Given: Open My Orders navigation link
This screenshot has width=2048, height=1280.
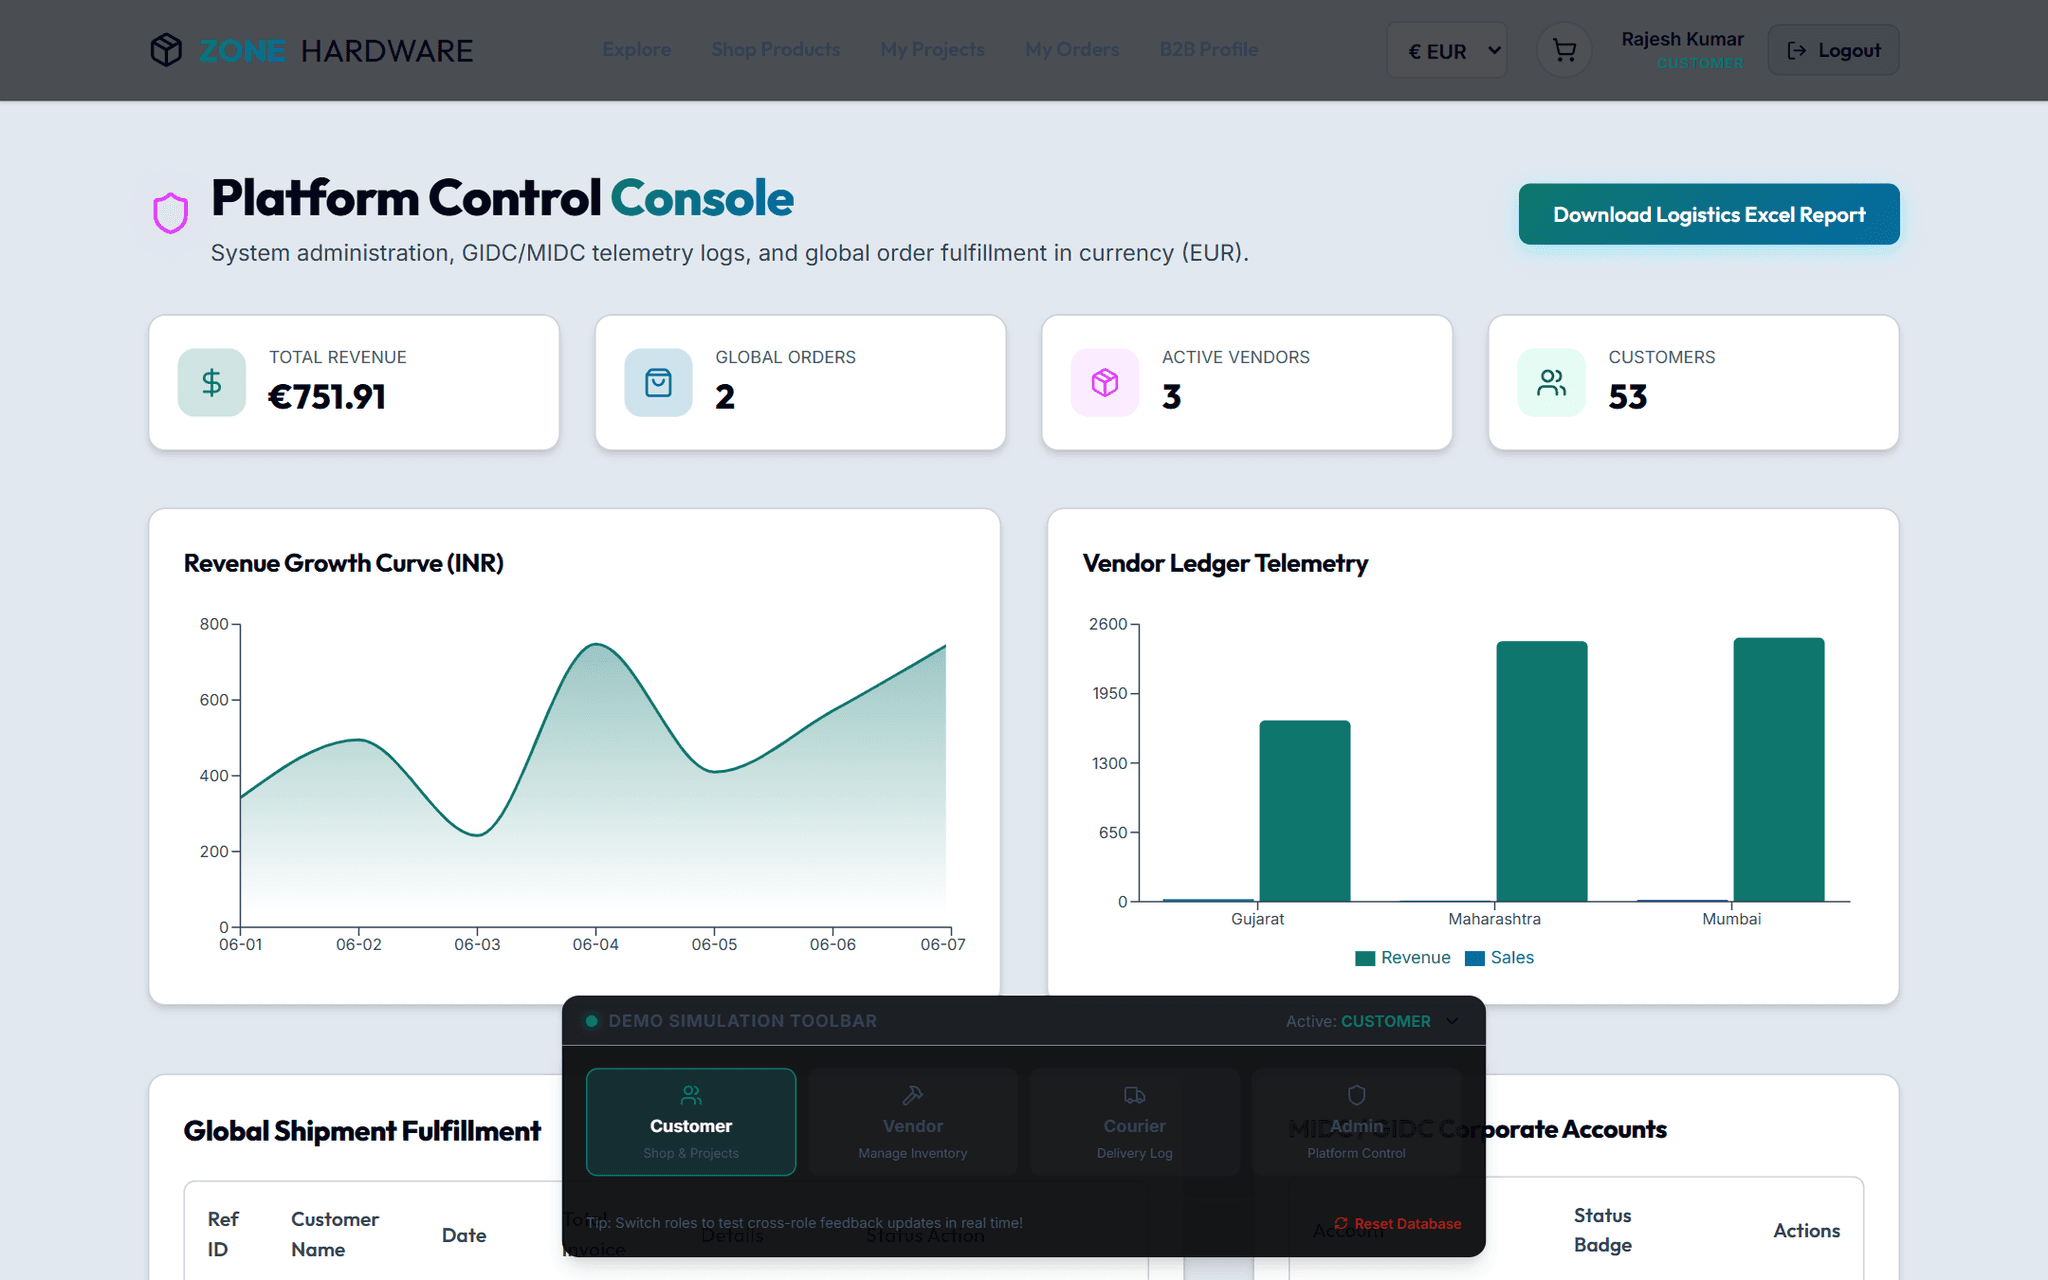Looking at the screenshot, I should [1072, 50].
